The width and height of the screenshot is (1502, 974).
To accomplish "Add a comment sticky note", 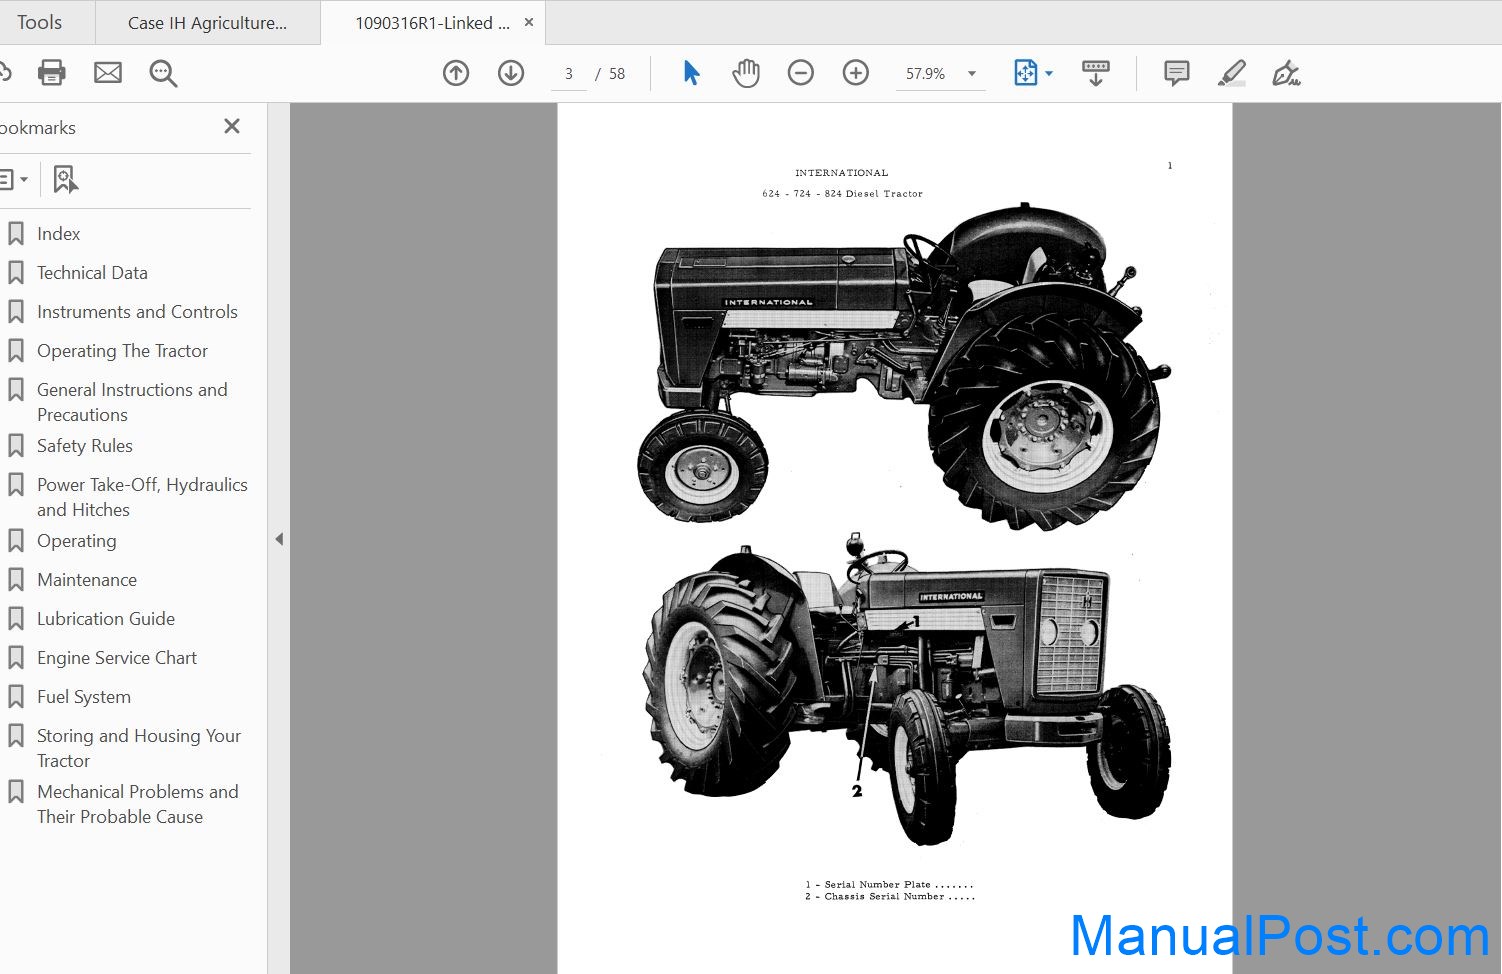I will tap(1177, 73).
